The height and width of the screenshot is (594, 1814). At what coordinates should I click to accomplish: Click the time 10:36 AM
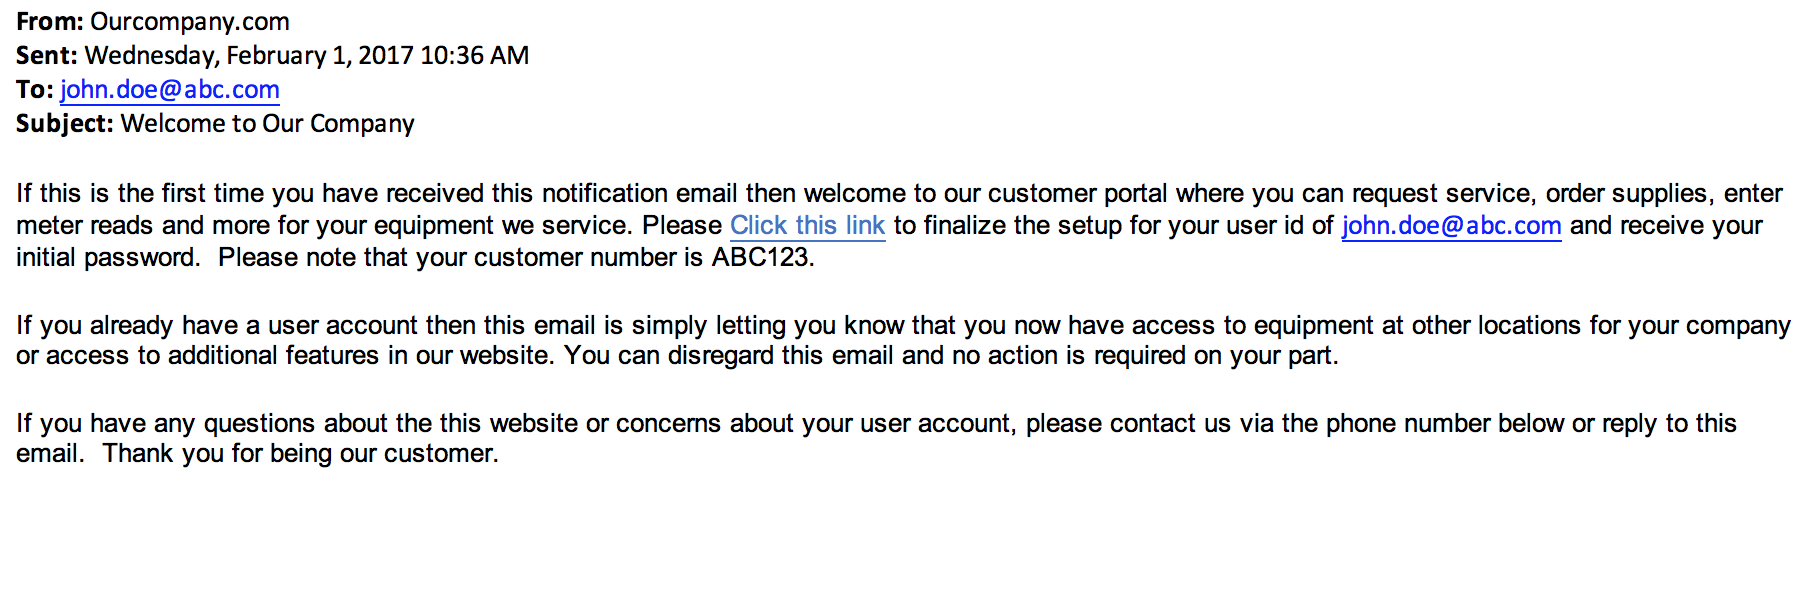[x=475, y=55]
